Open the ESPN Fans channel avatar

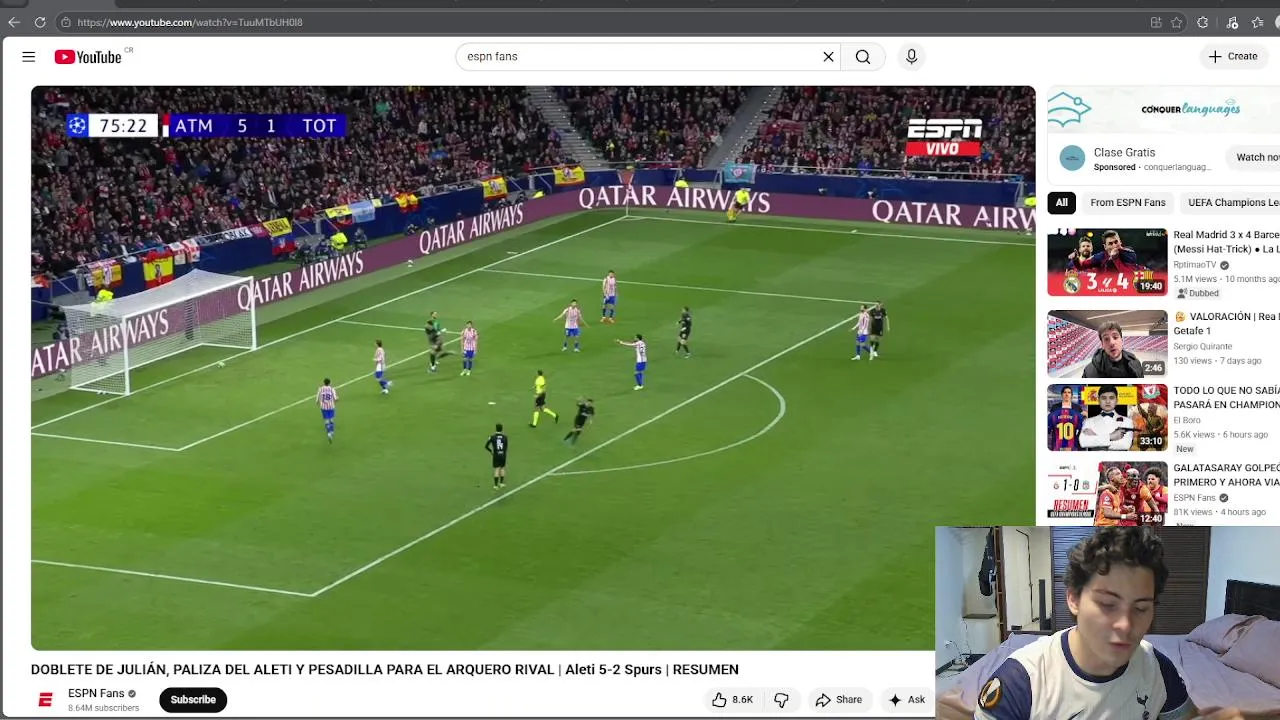pos(45,700)
